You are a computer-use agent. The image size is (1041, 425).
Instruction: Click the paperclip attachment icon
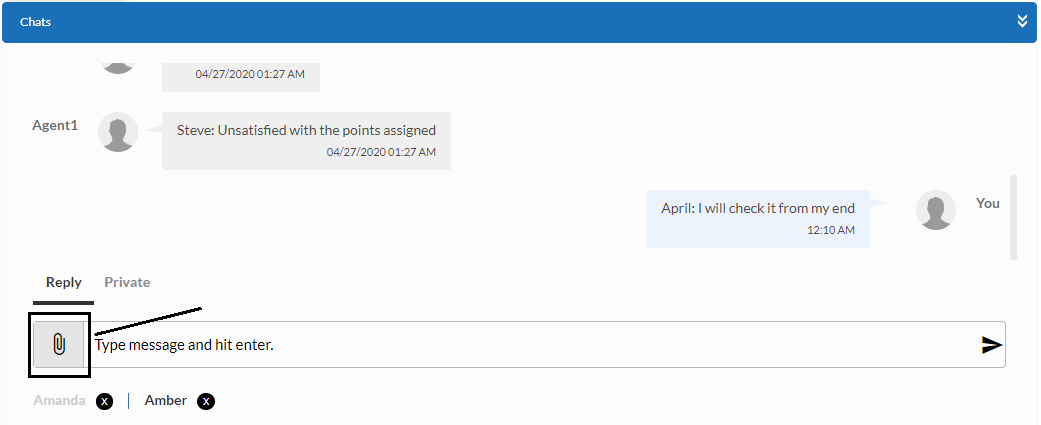tap(59, 345)
